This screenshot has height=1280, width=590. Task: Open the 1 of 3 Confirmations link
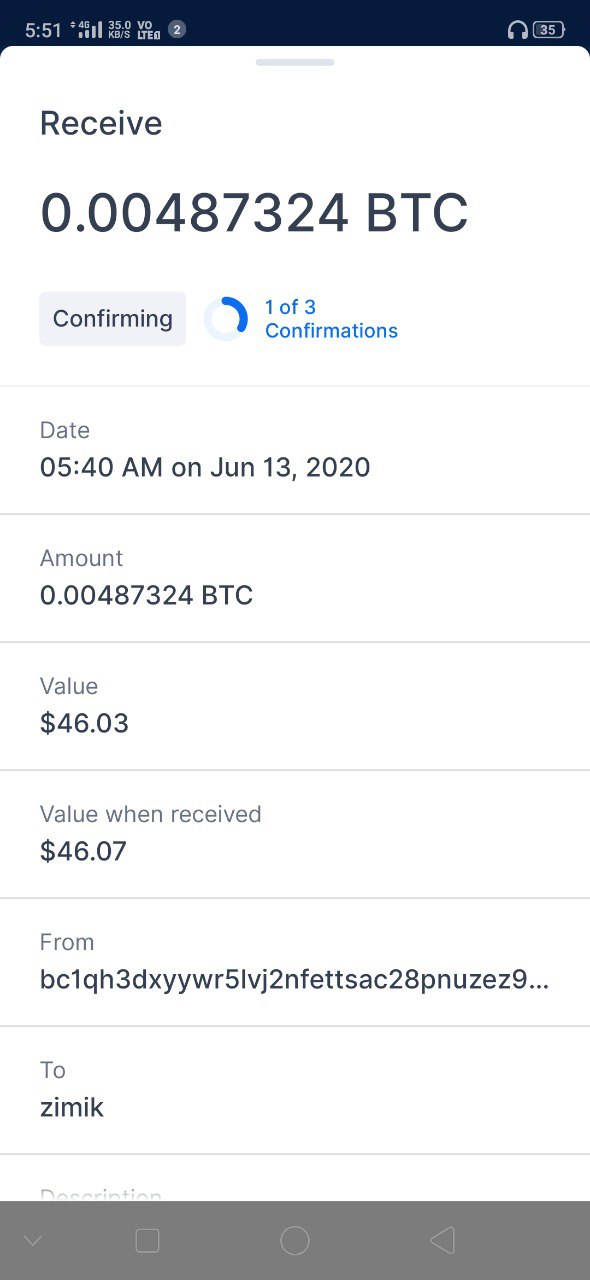coord(331,319)
